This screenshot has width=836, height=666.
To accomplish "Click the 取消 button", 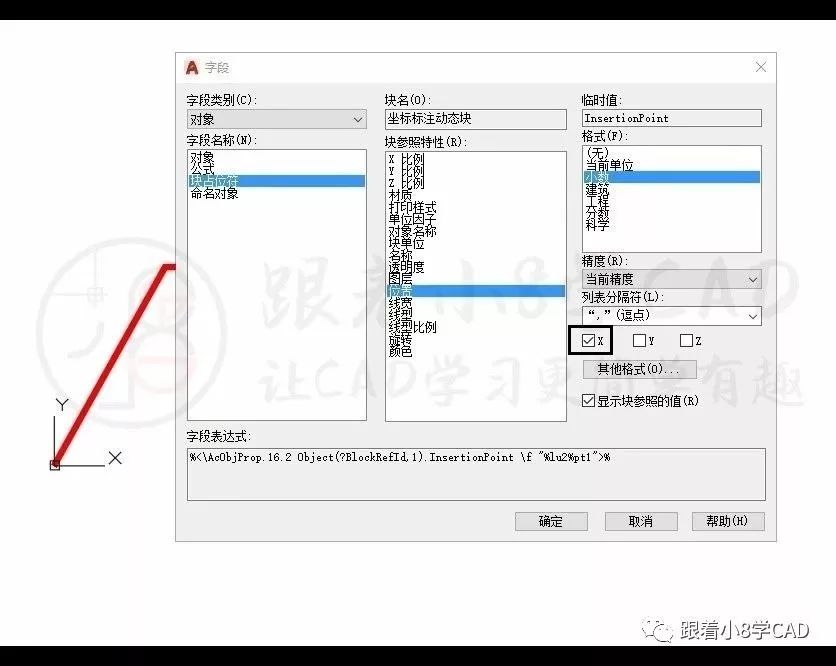I will pos(641,521).
